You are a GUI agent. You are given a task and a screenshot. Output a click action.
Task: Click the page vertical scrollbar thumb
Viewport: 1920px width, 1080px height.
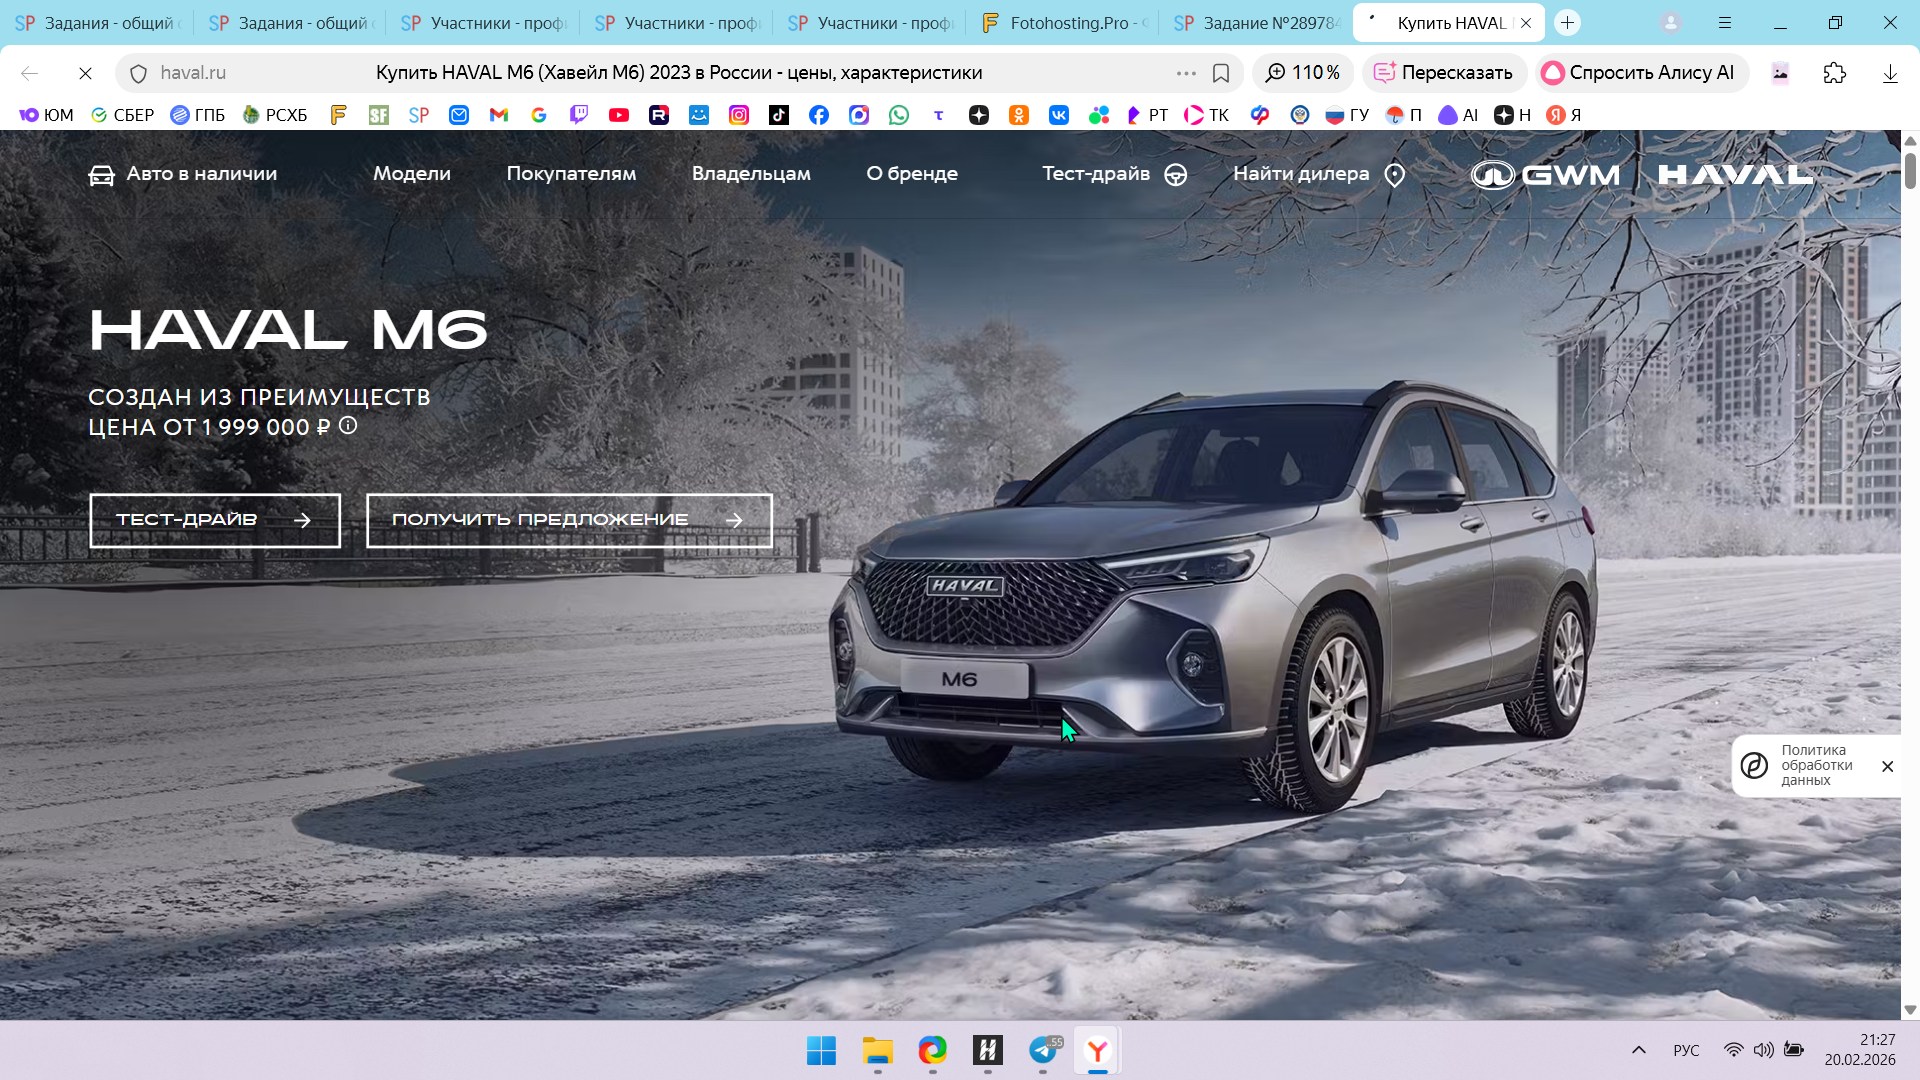[1909, 170]
